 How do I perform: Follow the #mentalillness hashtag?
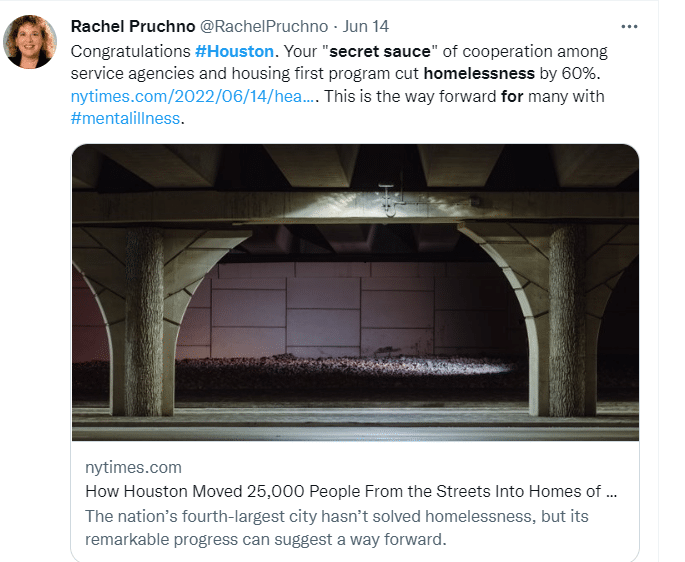tap(128, 119)
